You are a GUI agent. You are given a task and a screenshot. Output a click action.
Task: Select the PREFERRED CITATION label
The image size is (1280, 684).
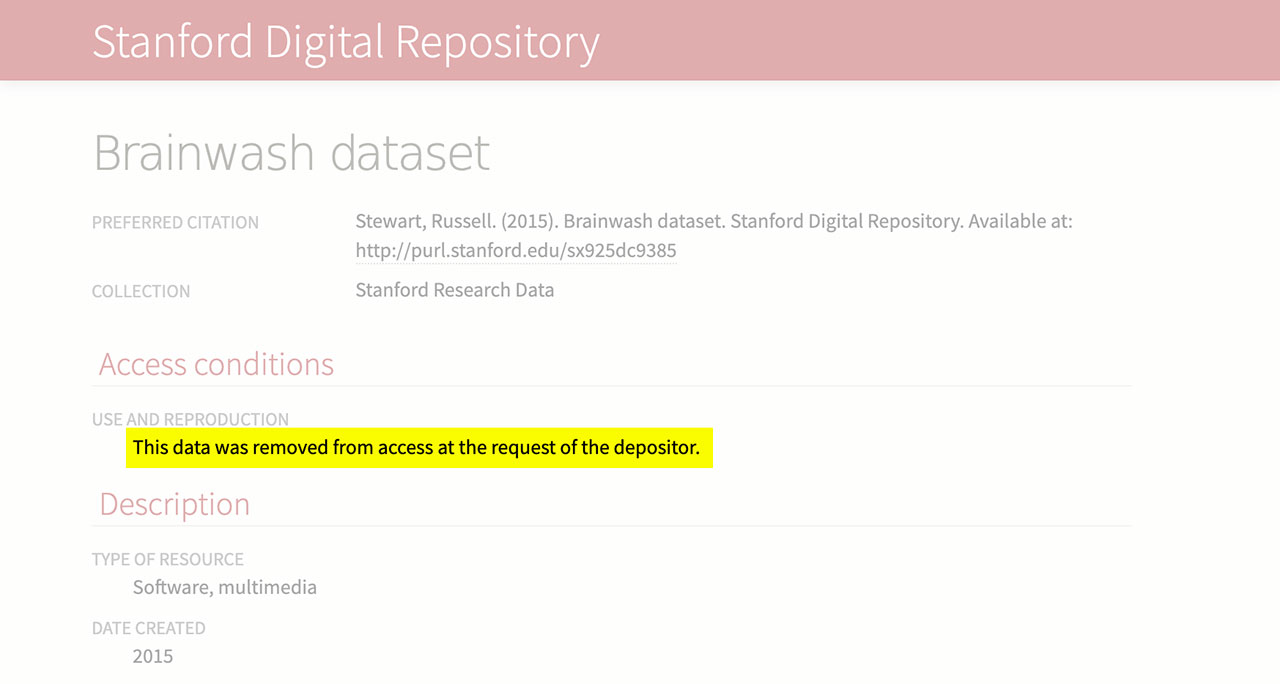point(175,223)
